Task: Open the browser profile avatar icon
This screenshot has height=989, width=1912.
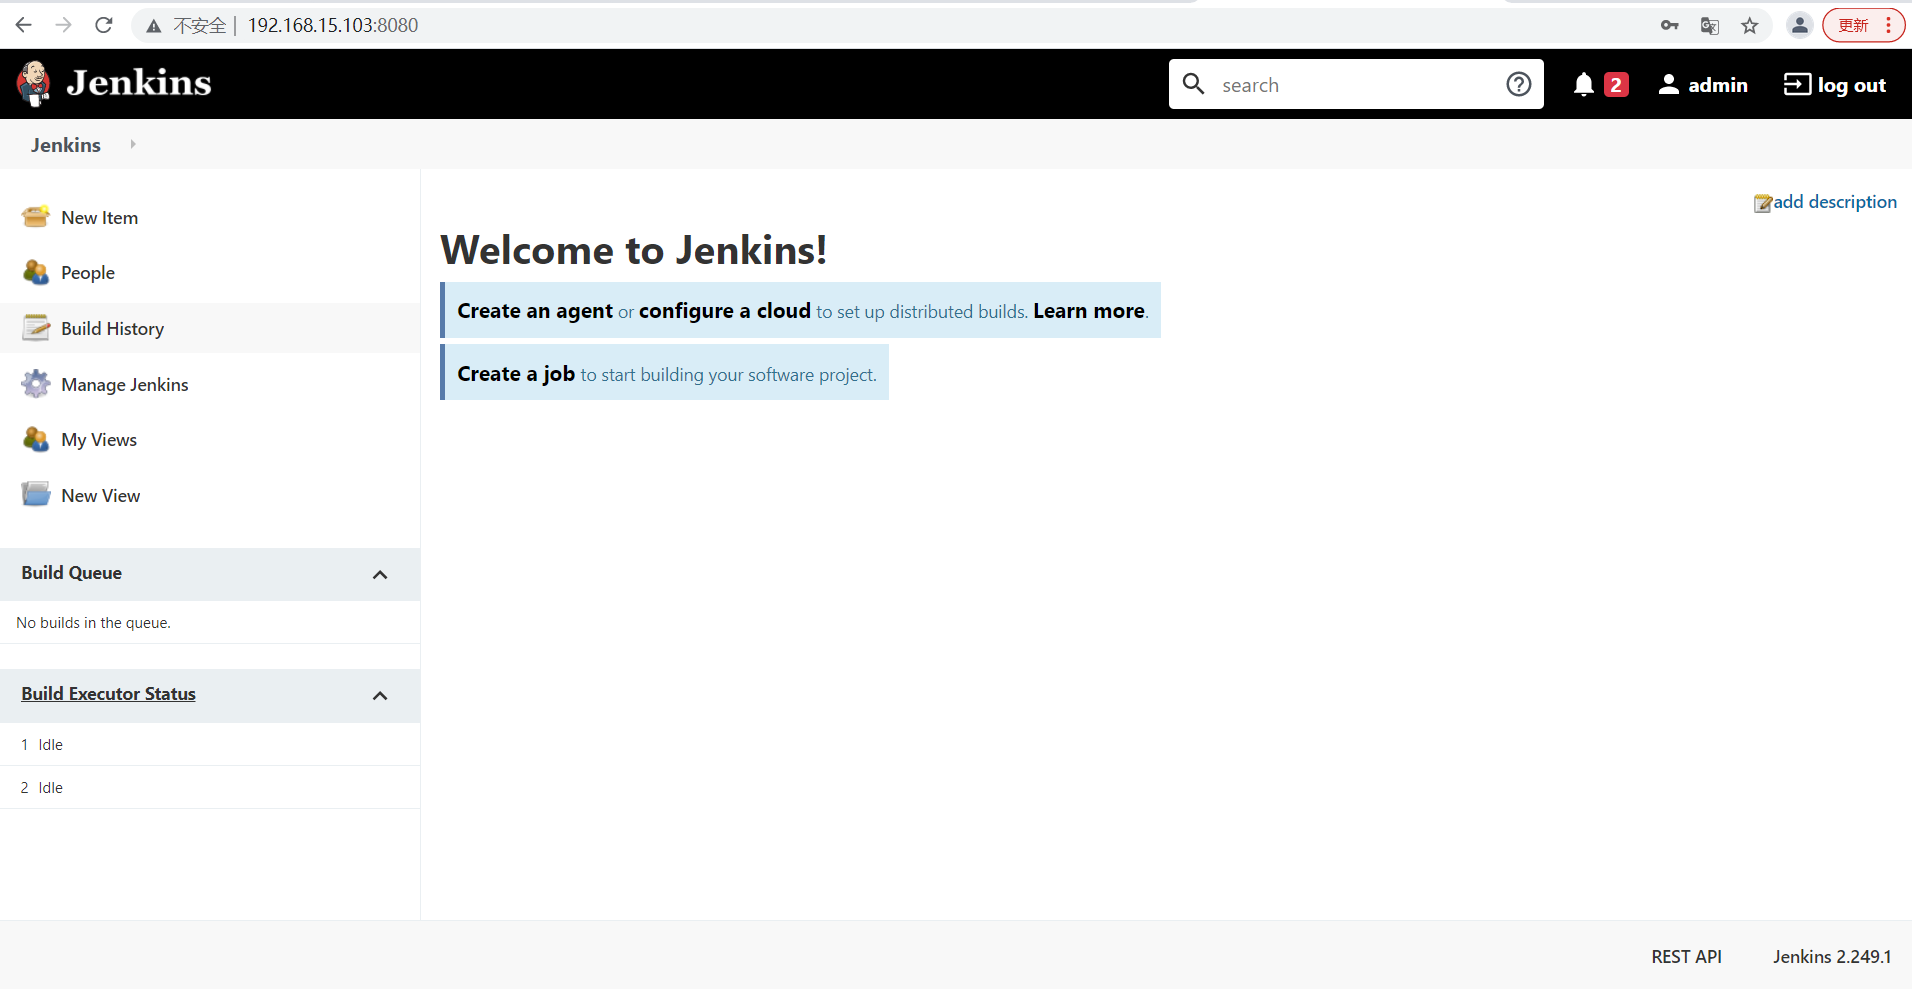Action: (x=1800, y=25)
